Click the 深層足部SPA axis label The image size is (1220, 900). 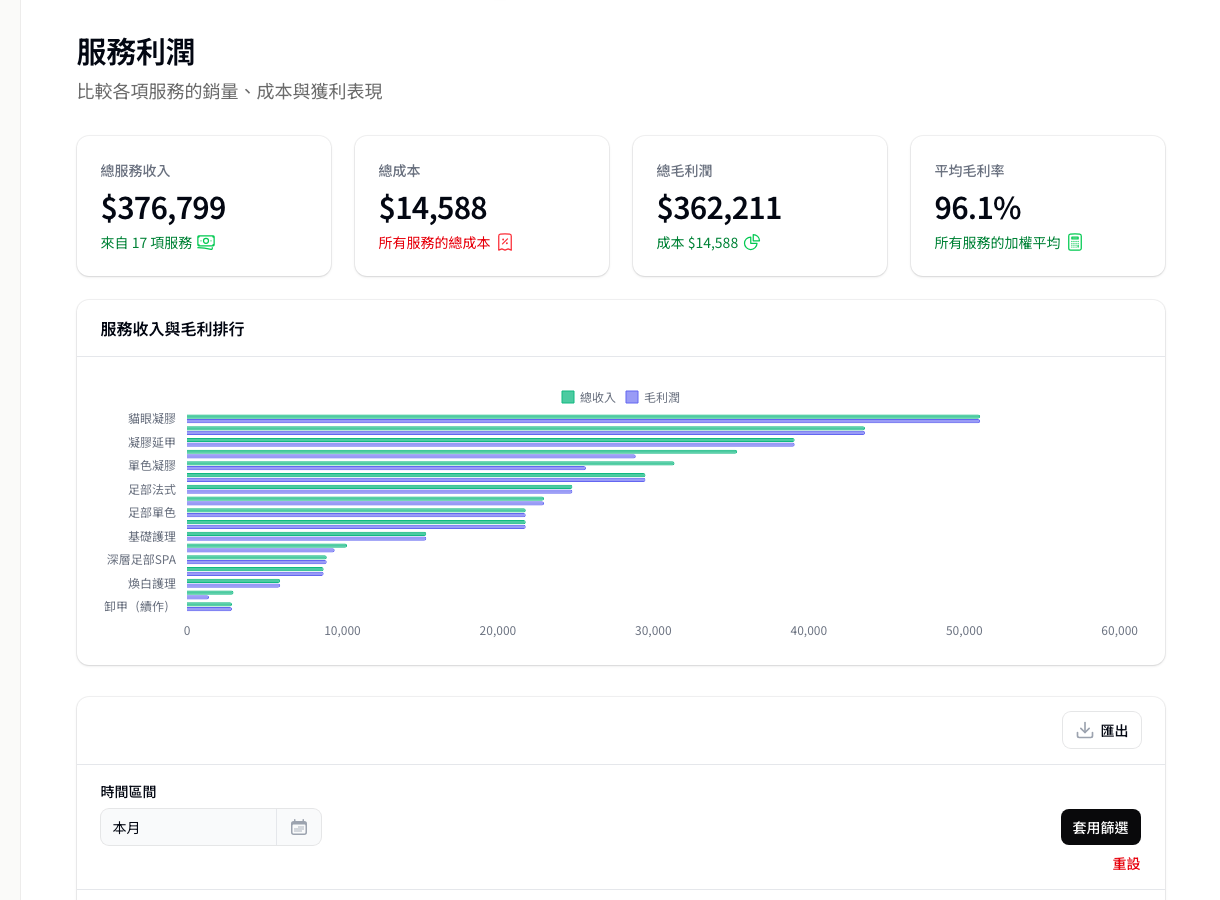point(141,559)
